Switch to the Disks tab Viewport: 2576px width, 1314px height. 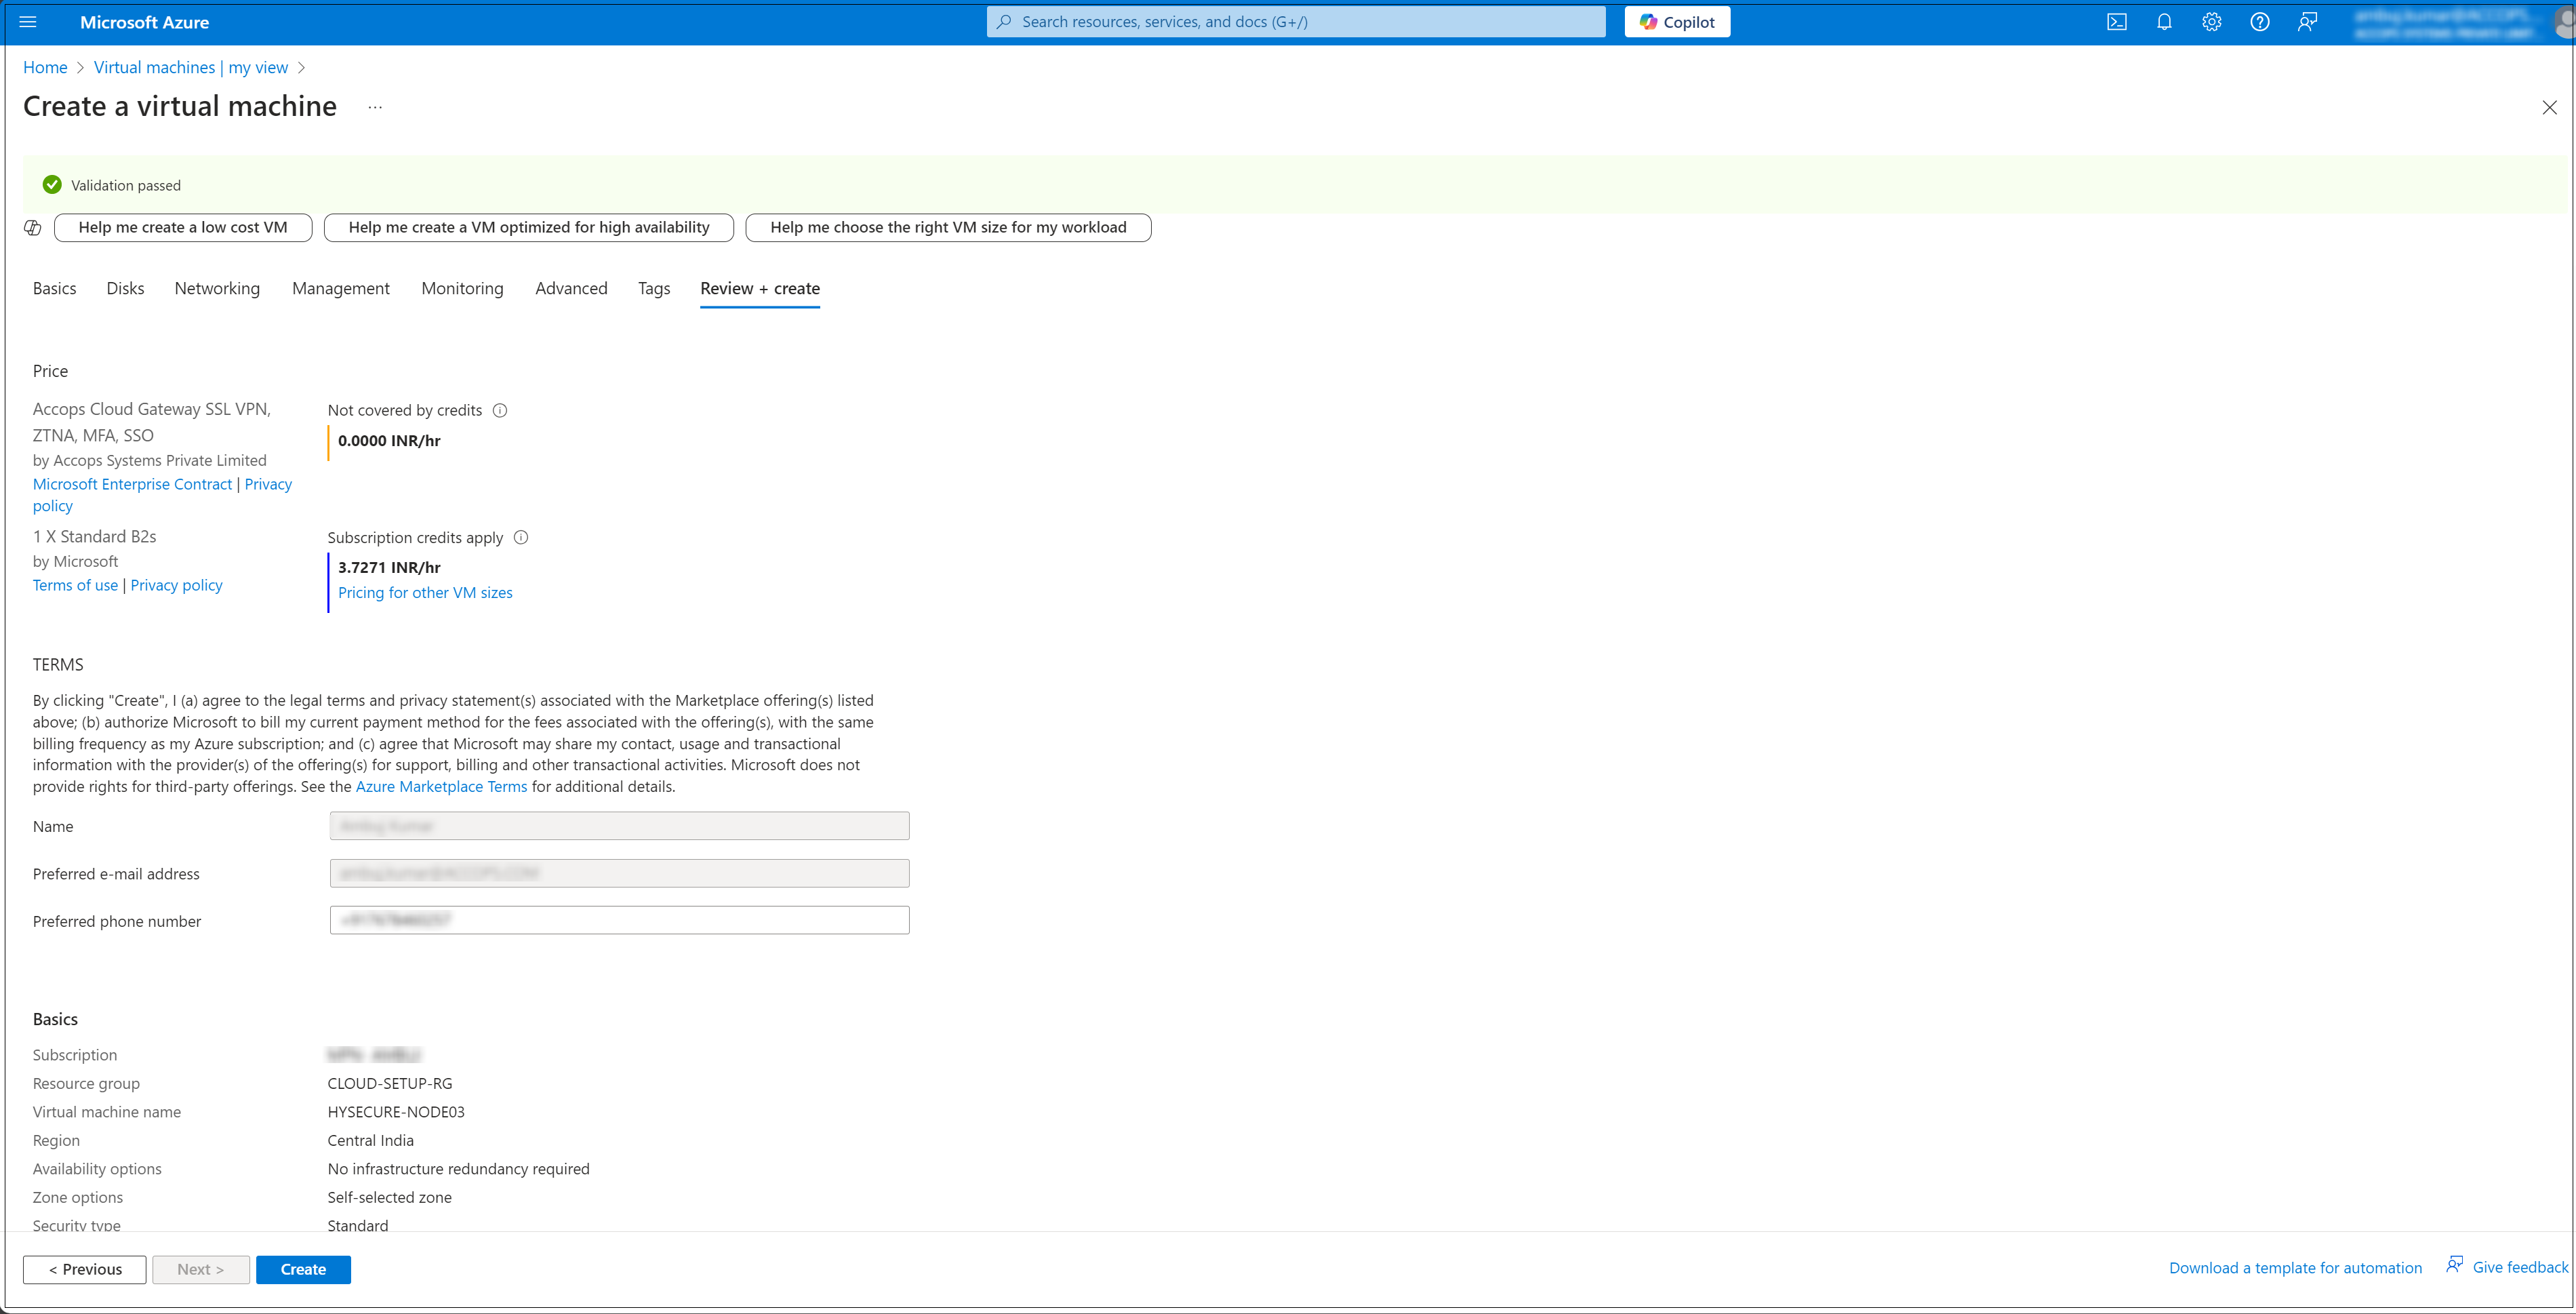(x=125, y=288)
